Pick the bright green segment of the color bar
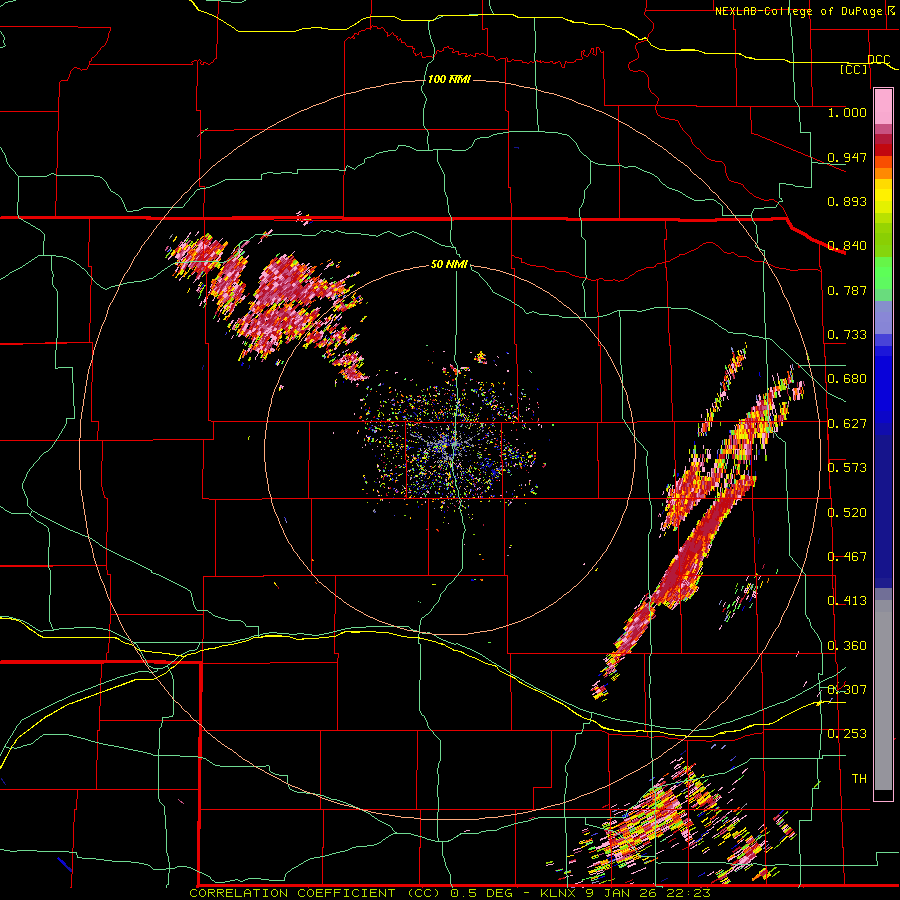The image size is (900, 900). pos(883,273)
